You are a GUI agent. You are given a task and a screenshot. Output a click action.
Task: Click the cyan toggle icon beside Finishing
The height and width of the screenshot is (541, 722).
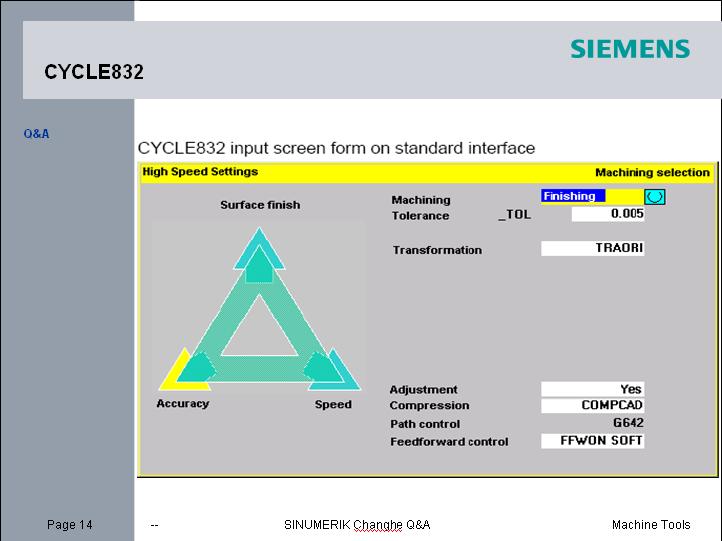tap(654, 197)
